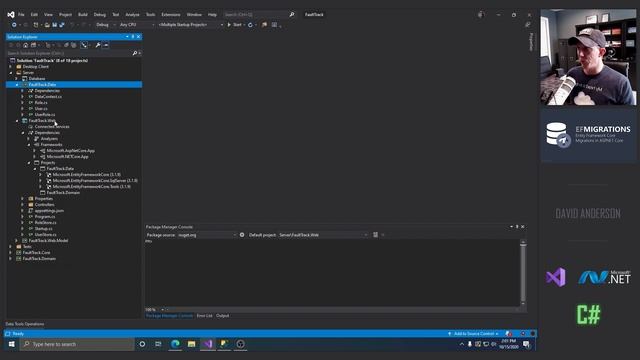Open the Default project dropdown
Screen dimensions: 640x360
click(323, 235)
